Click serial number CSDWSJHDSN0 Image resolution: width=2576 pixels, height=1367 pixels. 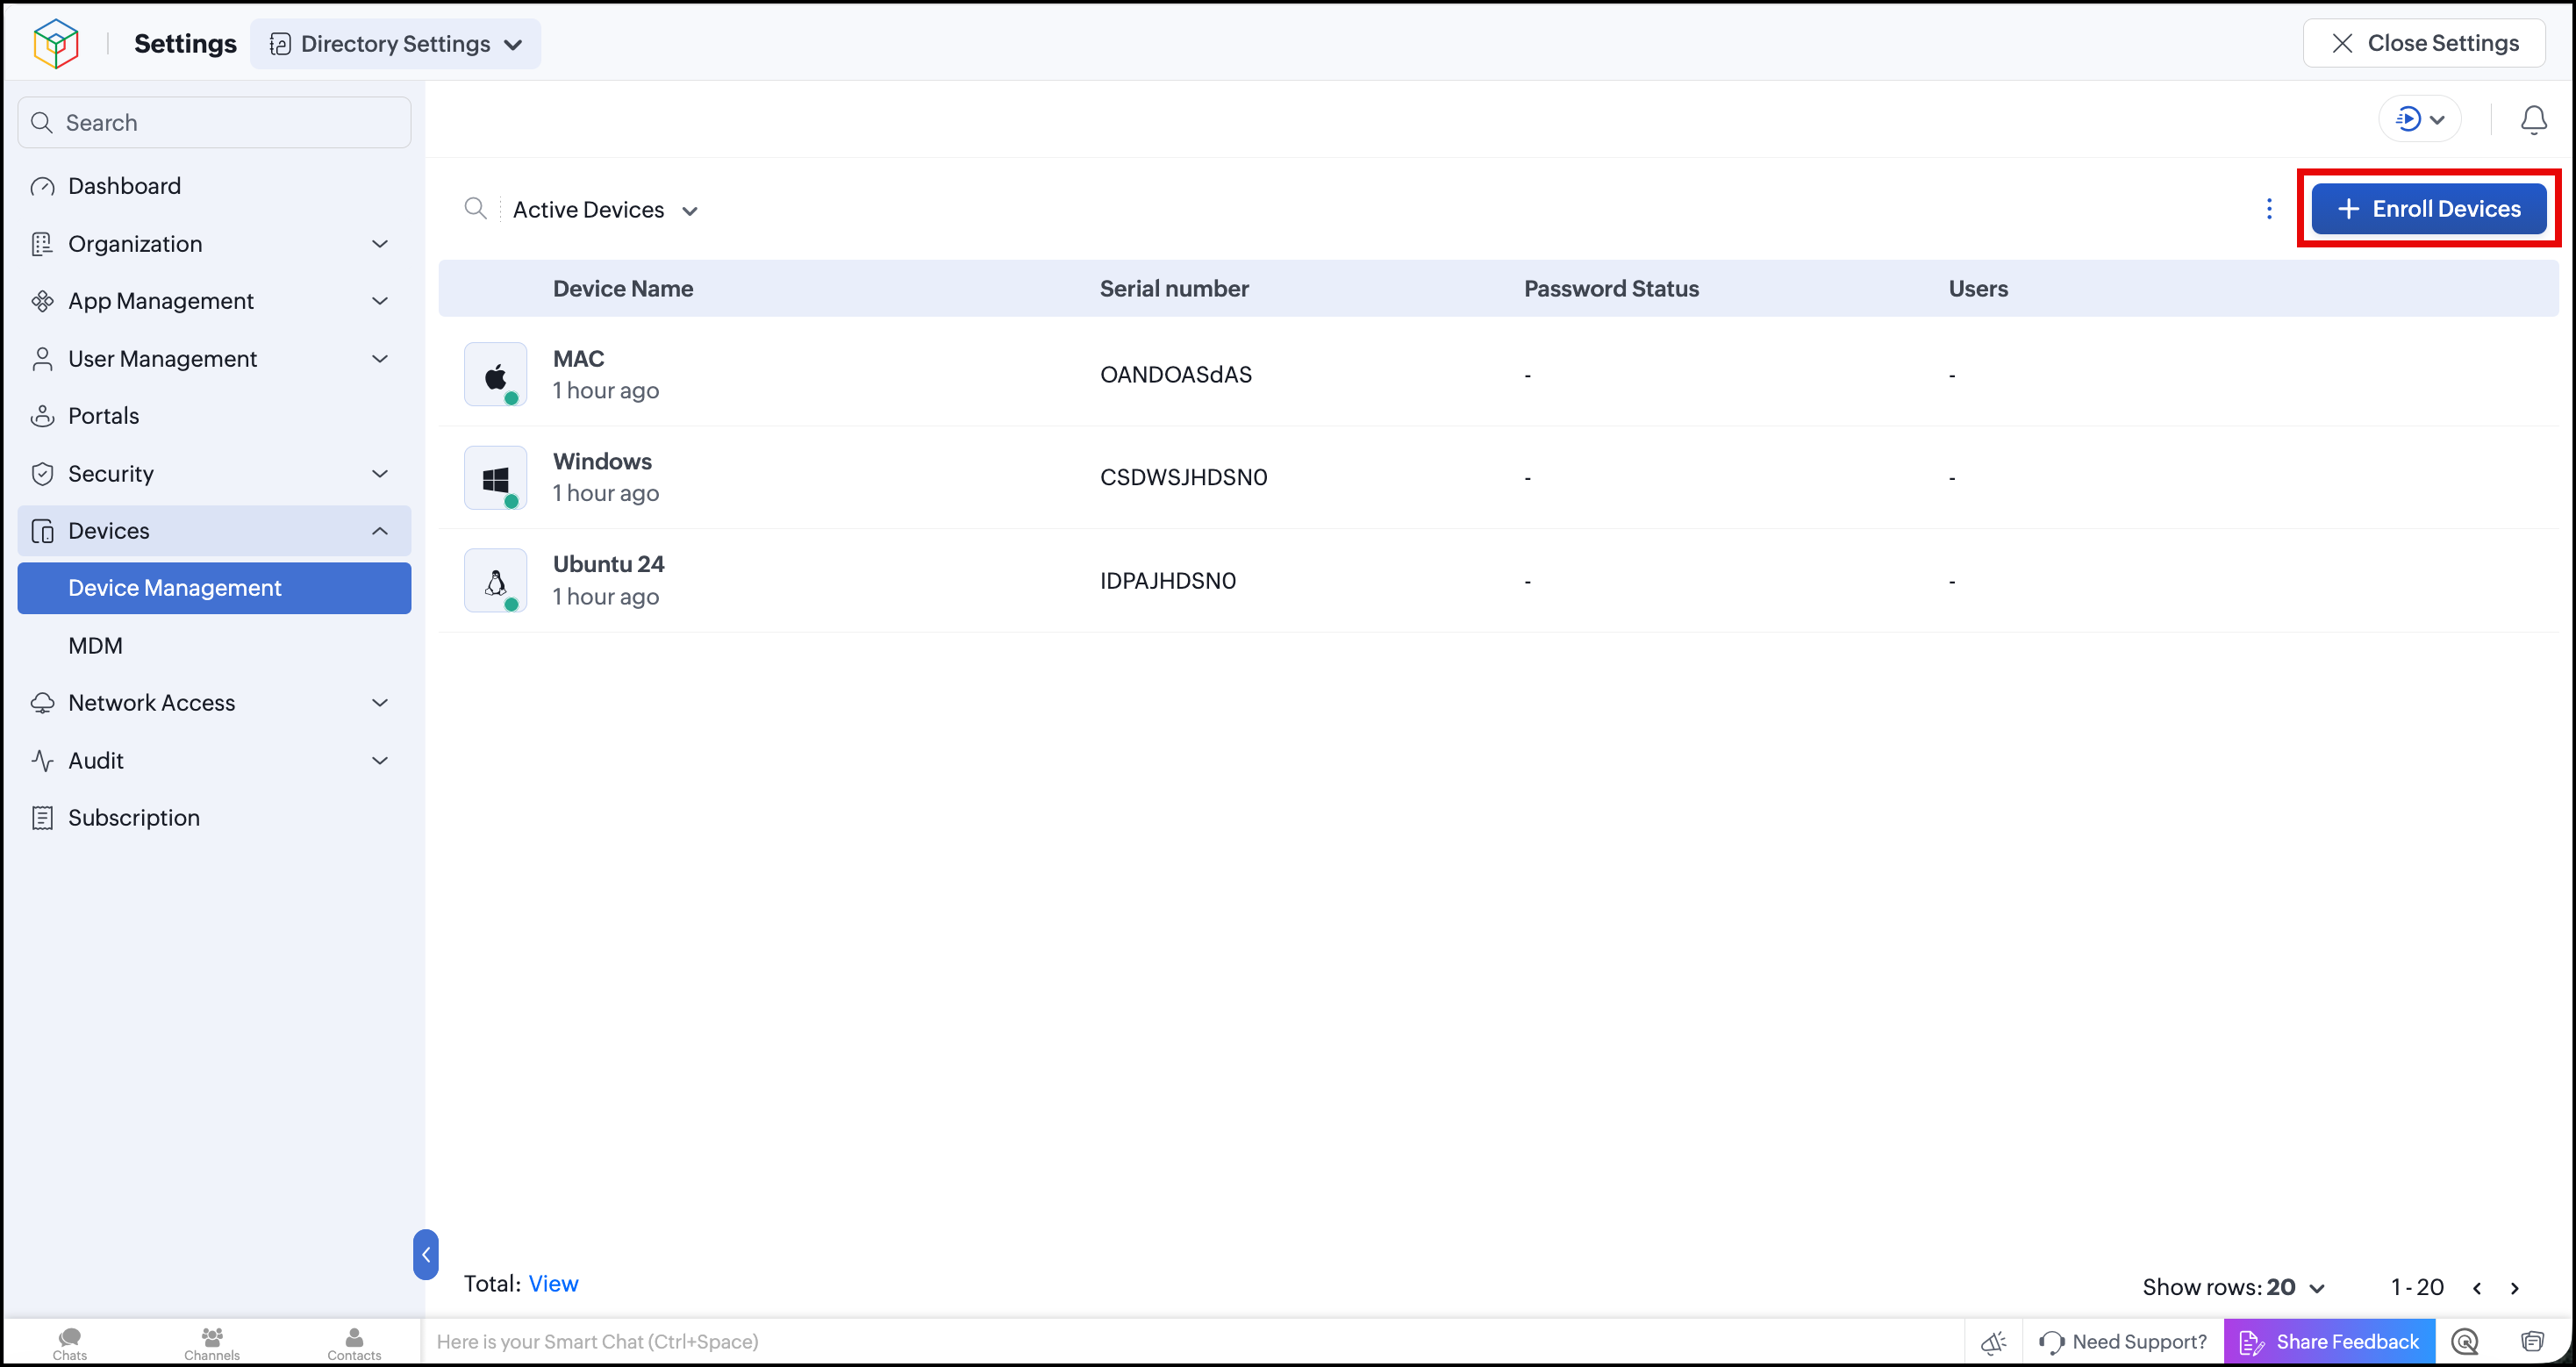tap(1183, 478)
